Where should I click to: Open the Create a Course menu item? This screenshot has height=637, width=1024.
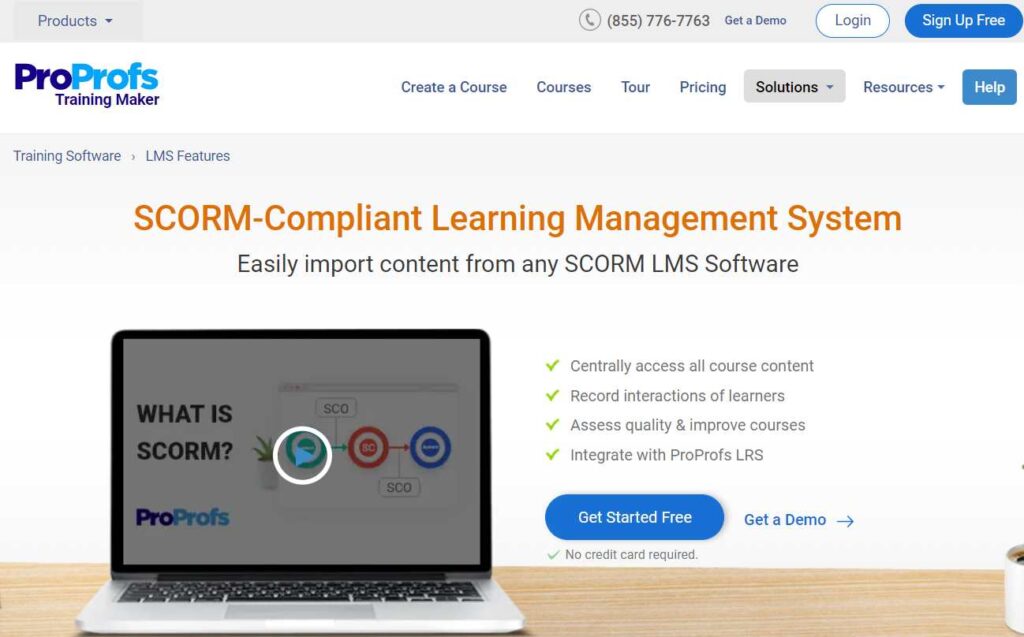[x=454, y=87]
